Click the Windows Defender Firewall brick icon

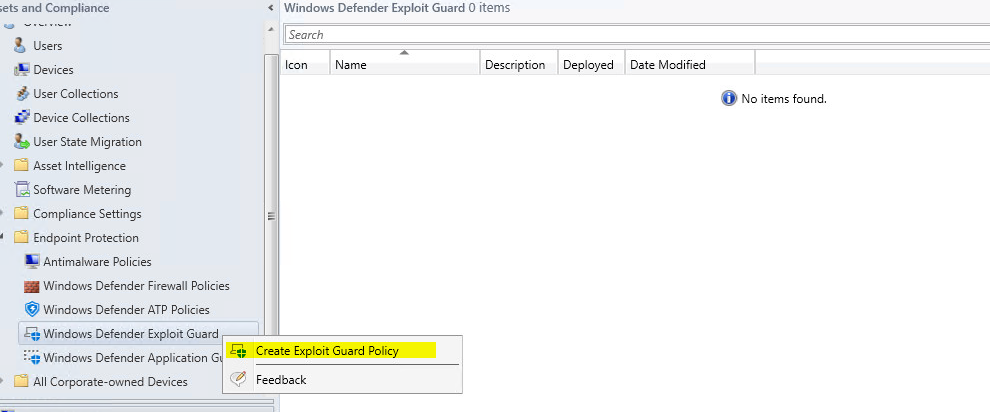tap(32, 286)
